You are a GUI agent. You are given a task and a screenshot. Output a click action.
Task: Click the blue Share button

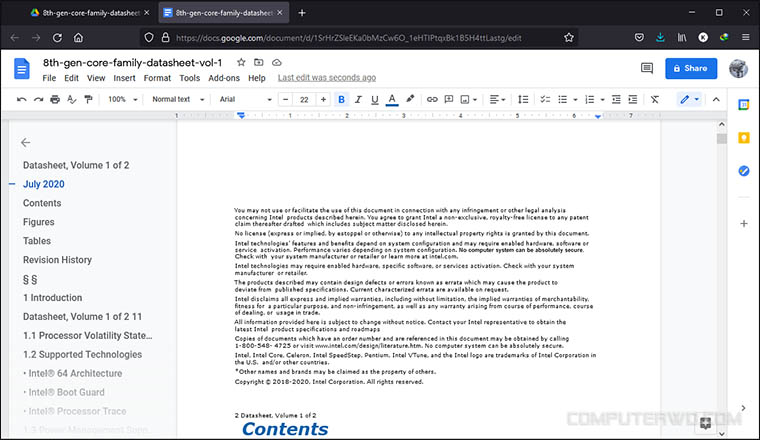tap(691, 68)
